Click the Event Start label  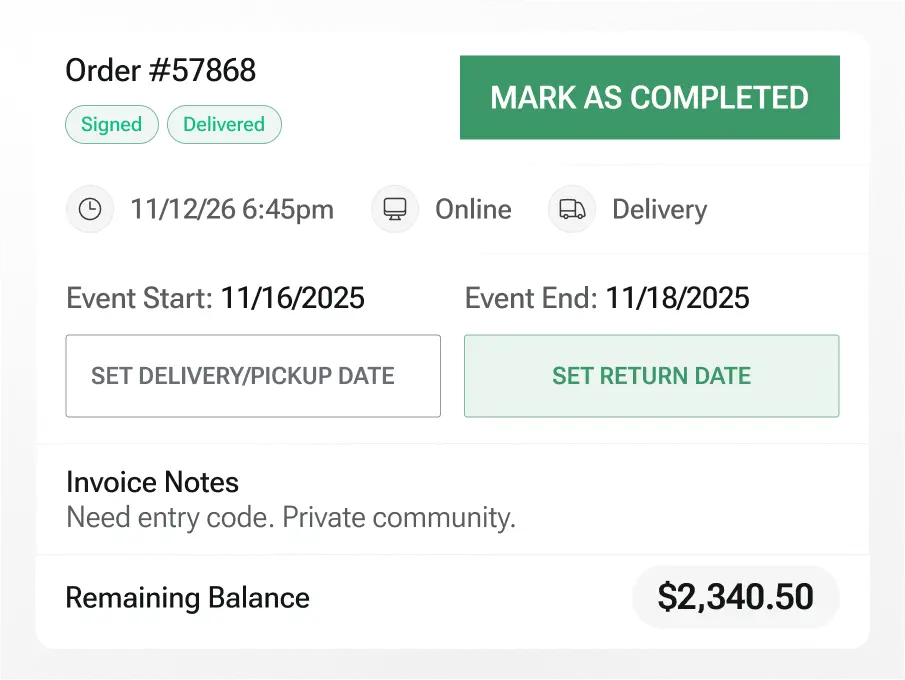coord(139,298)
